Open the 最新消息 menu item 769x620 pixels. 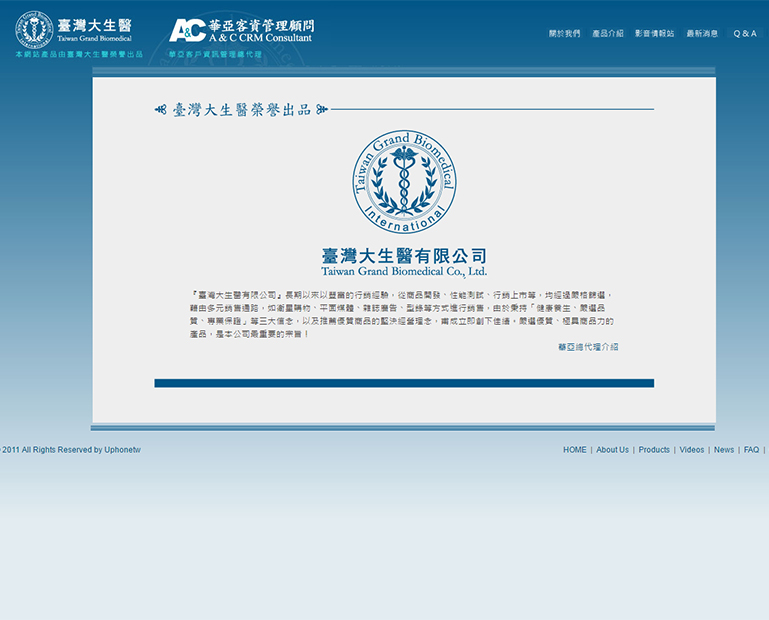pyautogui.click(x=702, y=33)
